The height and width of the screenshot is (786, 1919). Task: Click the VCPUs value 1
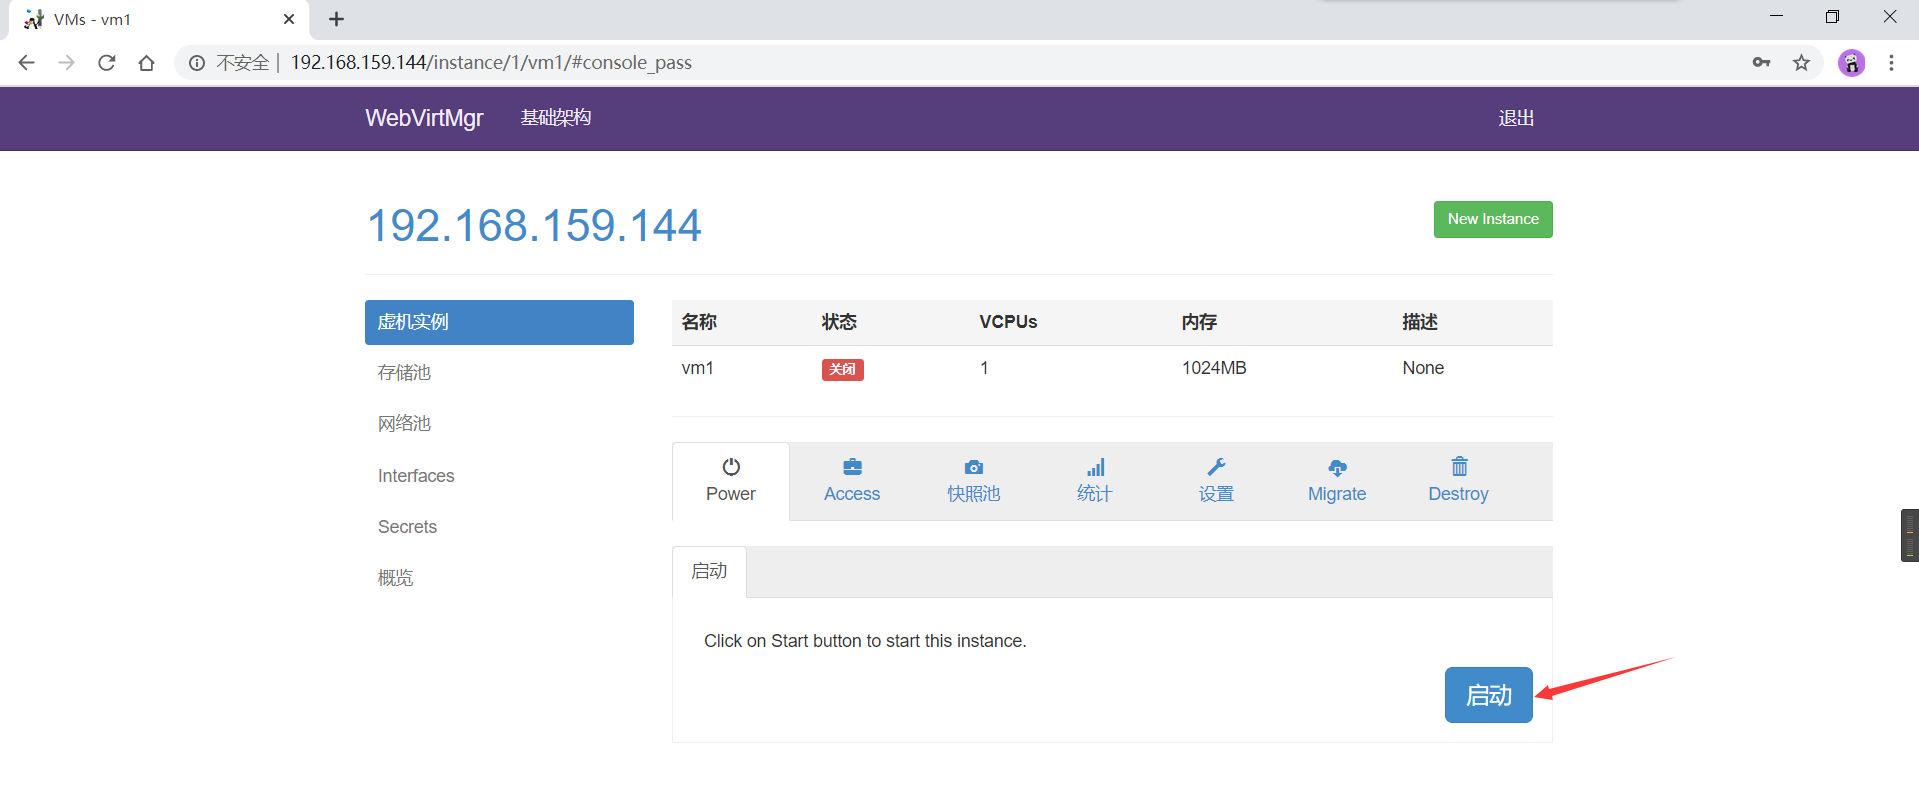click(x=984, y=368)
